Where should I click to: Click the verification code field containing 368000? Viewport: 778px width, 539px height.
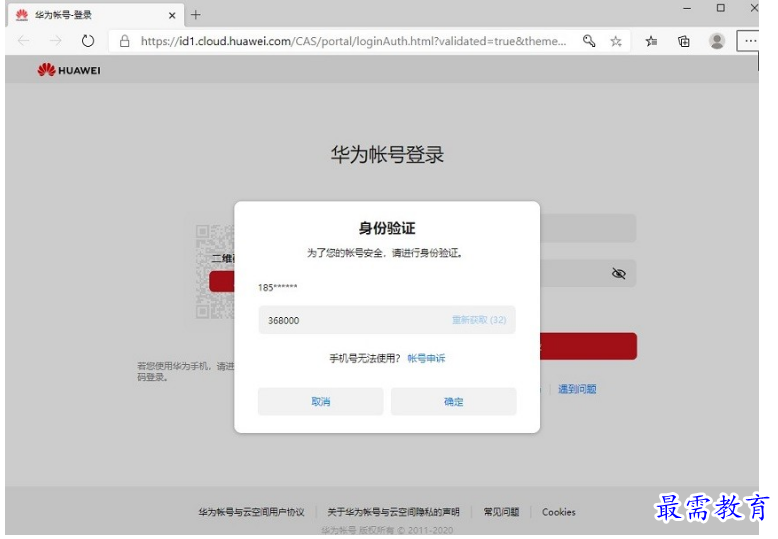pyautogui.click(x=387, y=320)
